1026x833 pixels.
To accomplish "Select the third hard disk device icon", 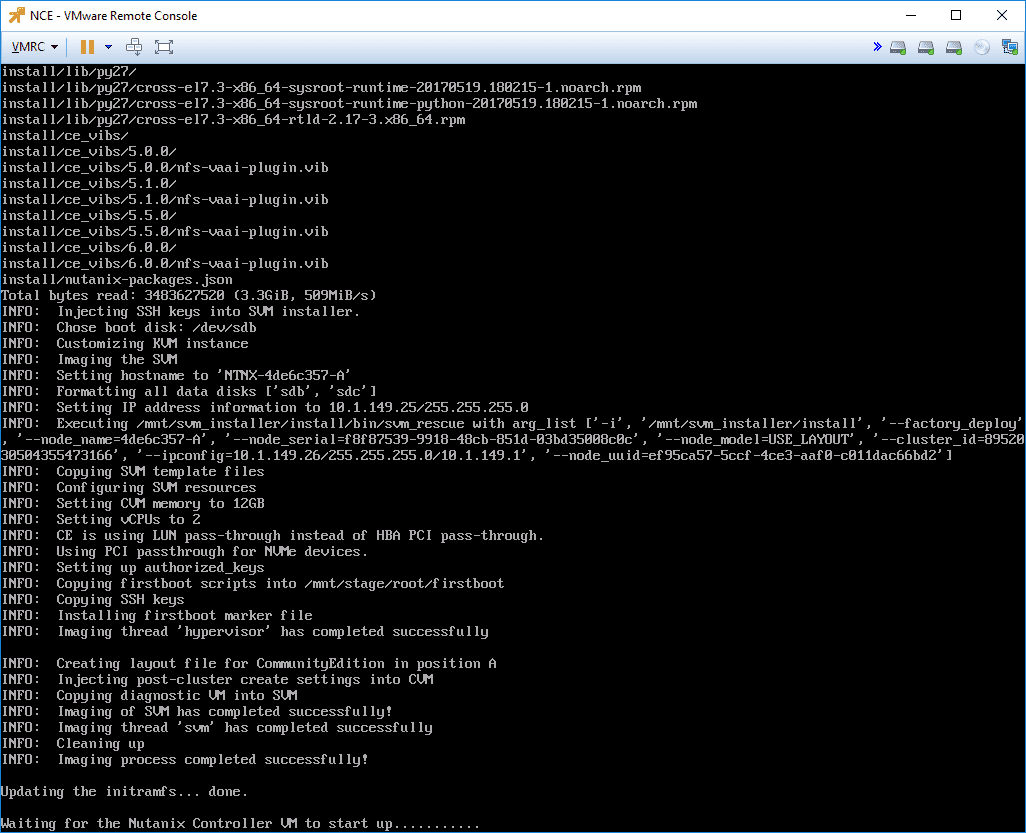I will coord(953,47).
